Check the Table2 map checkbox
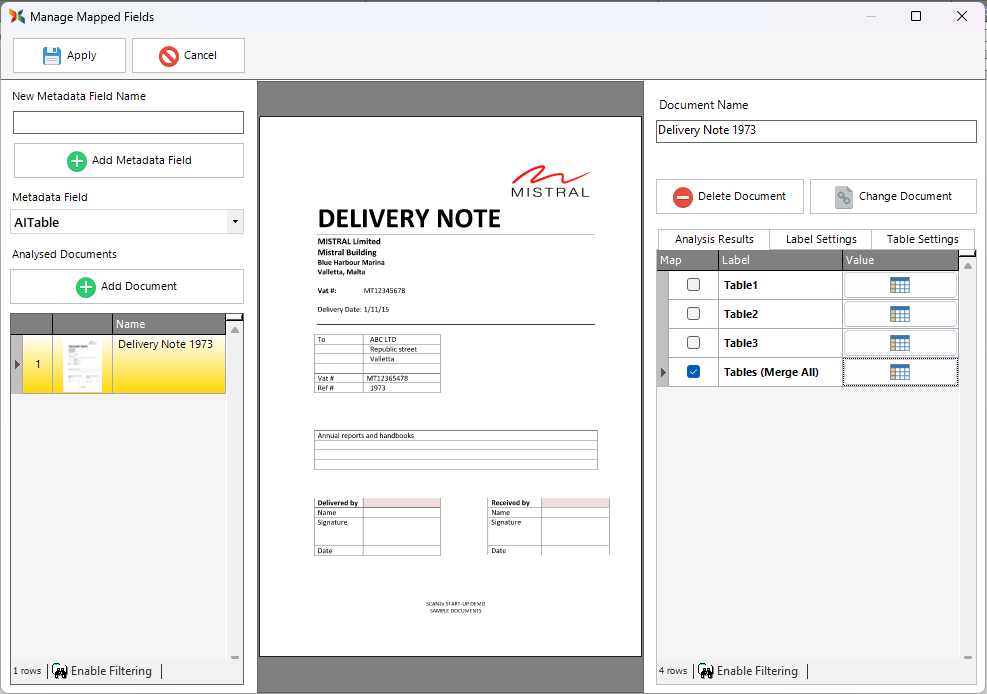Screen dimensions: 987x694 [x=693, y=314]
